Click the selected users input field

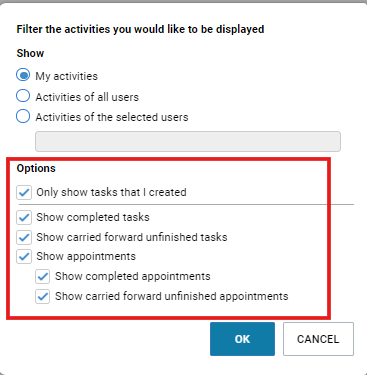click(x=188, y=141)
